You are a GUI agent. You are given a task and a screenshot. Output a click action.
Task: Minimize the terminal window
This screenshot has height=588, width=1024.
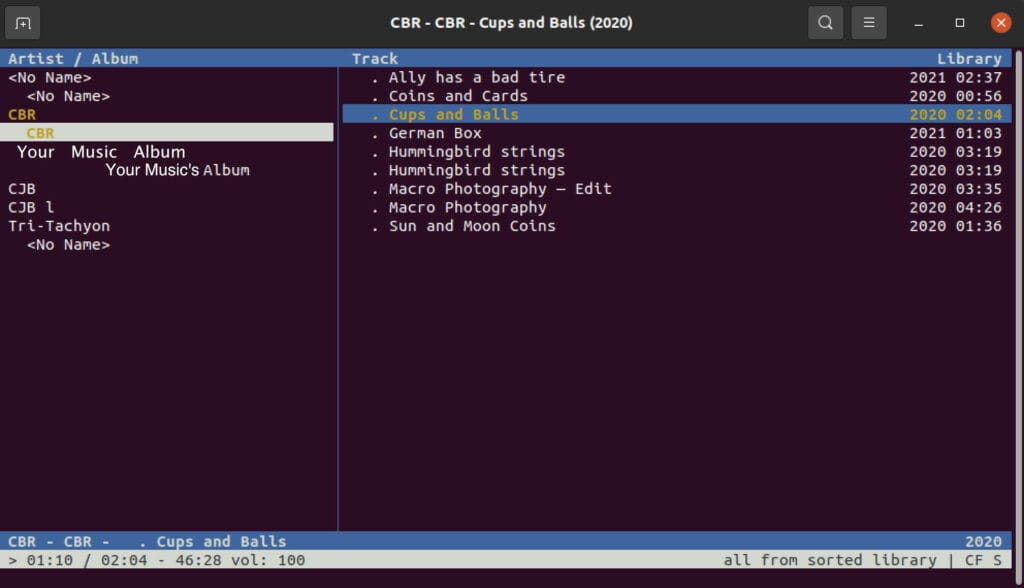pyautogui.click(x=918, y=23)
